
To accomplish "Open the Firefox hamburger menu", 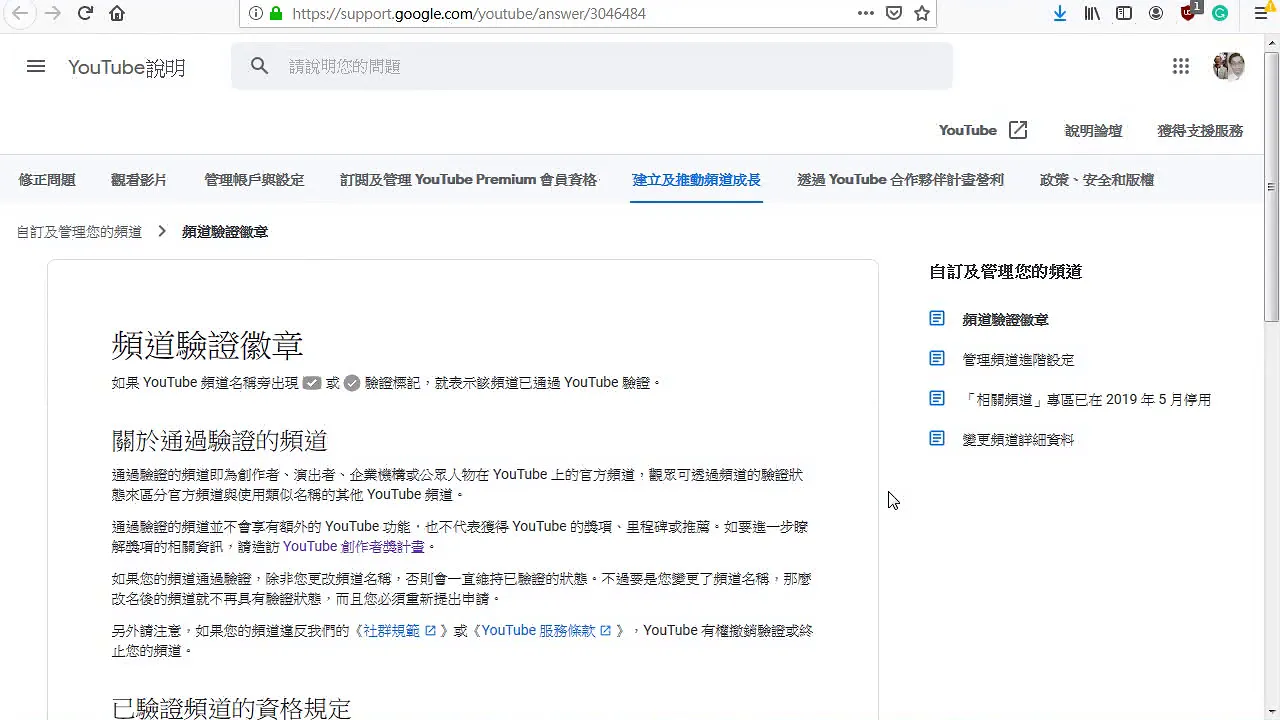I will pos(1261,13).
